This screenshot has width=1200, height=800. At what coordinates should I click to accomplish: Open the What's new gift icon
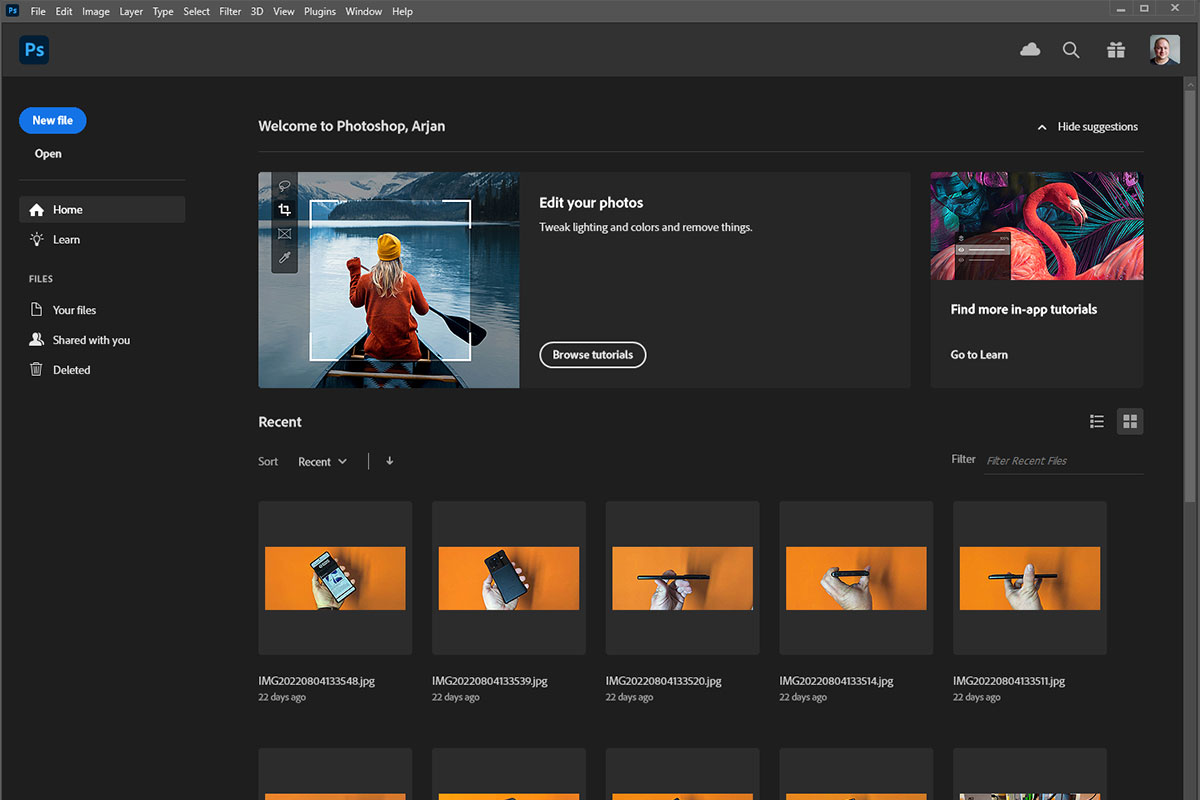click(1116, 50)
